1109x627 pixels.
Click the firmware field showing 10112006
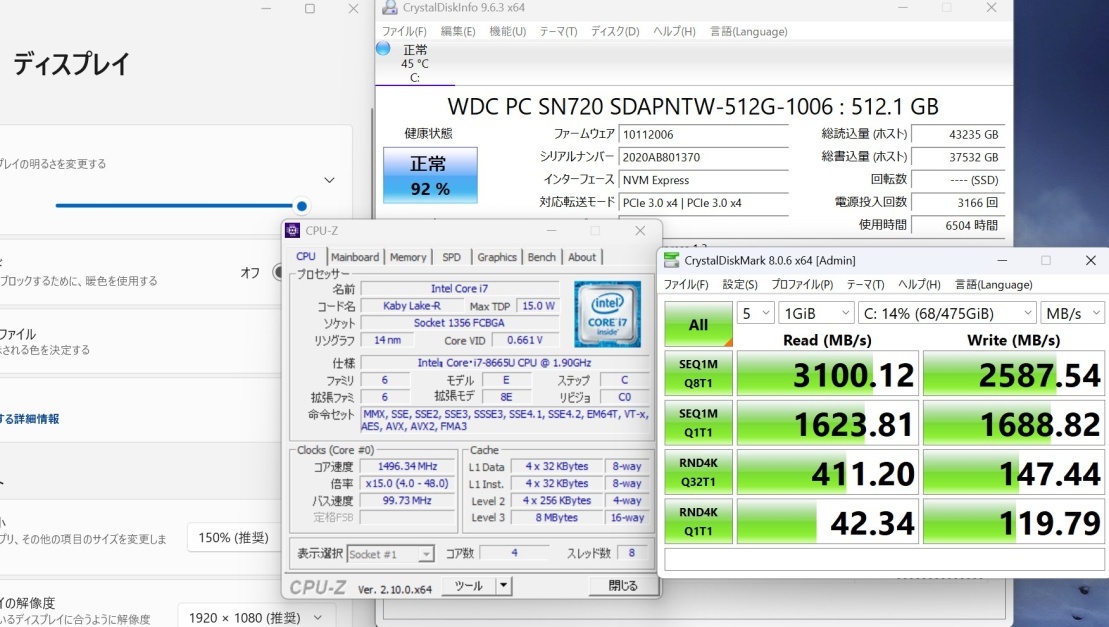(x=704, y=134)
